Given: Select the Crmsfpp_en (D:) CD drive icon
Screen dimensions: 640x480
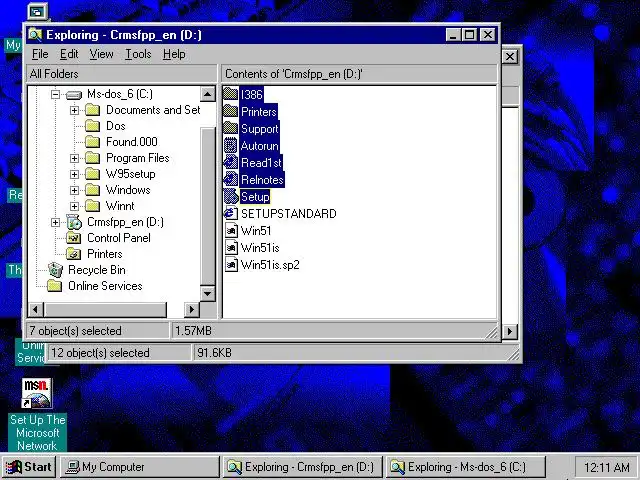Looking at the screenshot, I should point(74,222).
